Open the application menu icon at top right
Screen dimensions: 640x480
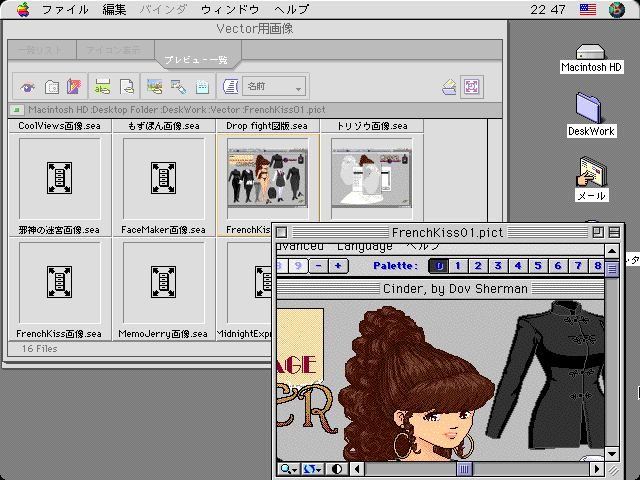coord(617,9)
